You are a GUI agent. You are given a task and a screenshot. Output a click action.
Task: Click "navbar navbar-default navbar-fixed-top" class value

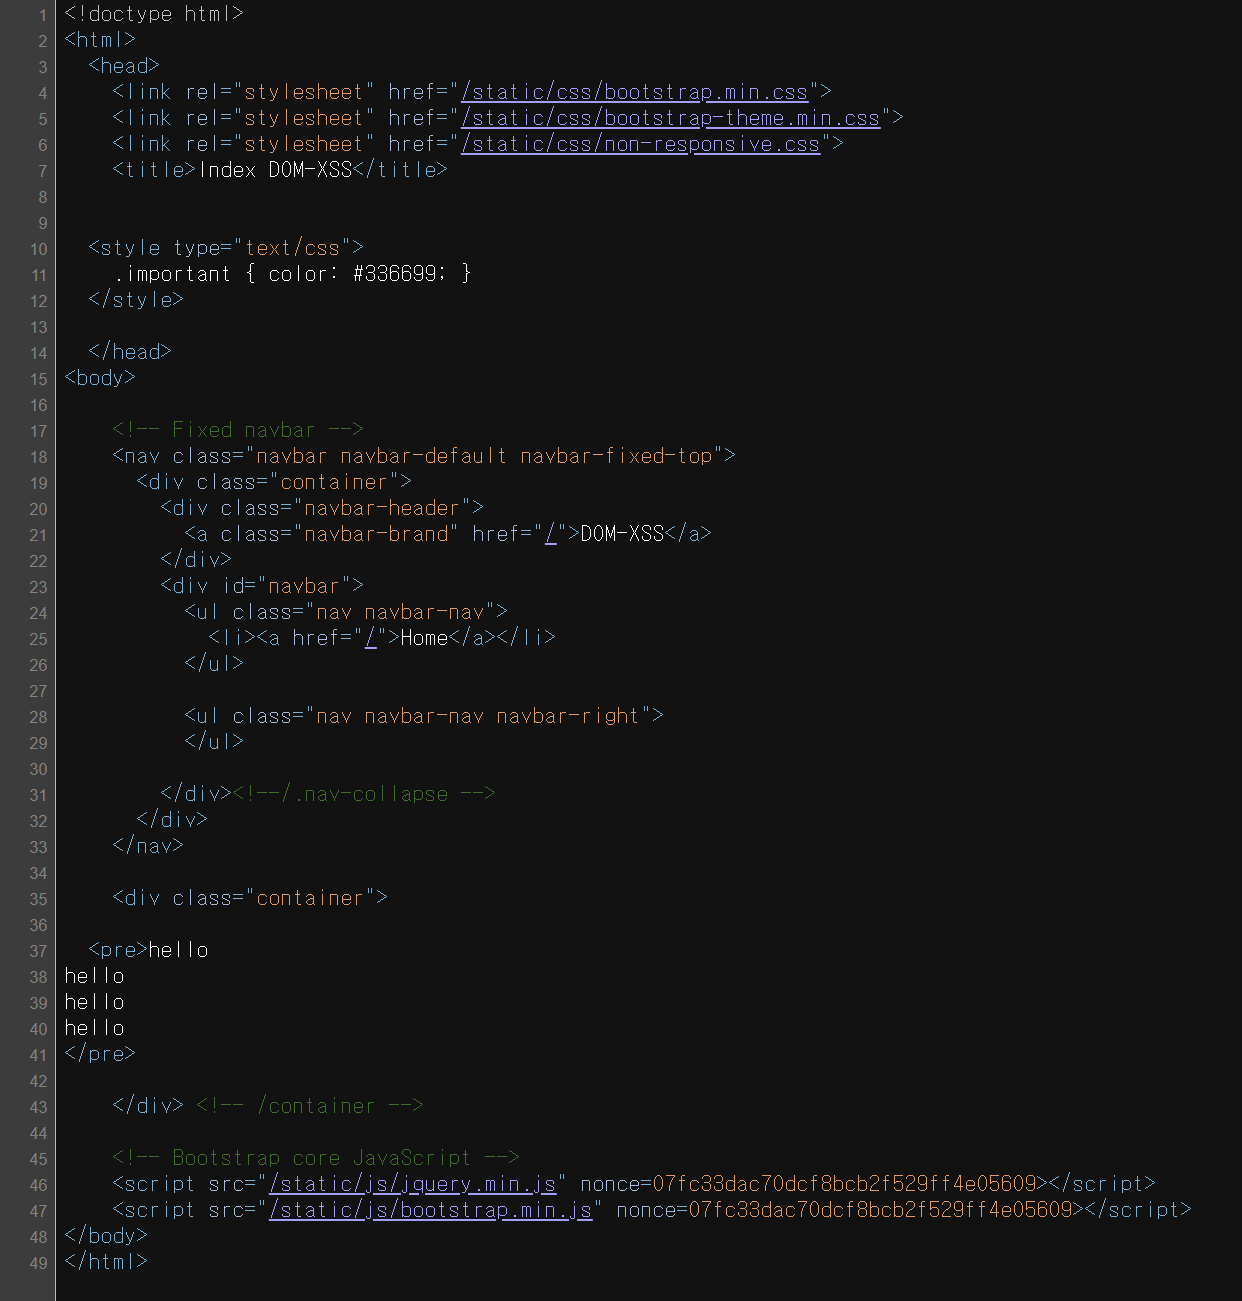click(484, 456)
